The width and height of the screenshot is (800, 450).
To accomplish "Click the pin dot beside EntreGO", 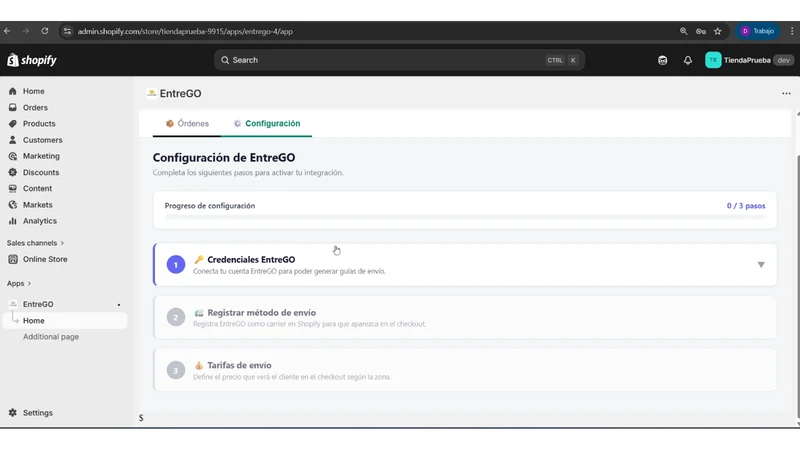I will [x=119, y=305].
